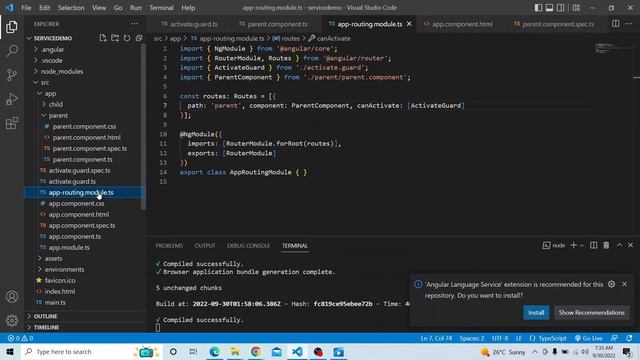Open Microsoft Edge from taskbar
The height and width of the screenshot is (360, 640).
[x=214, y=352]
